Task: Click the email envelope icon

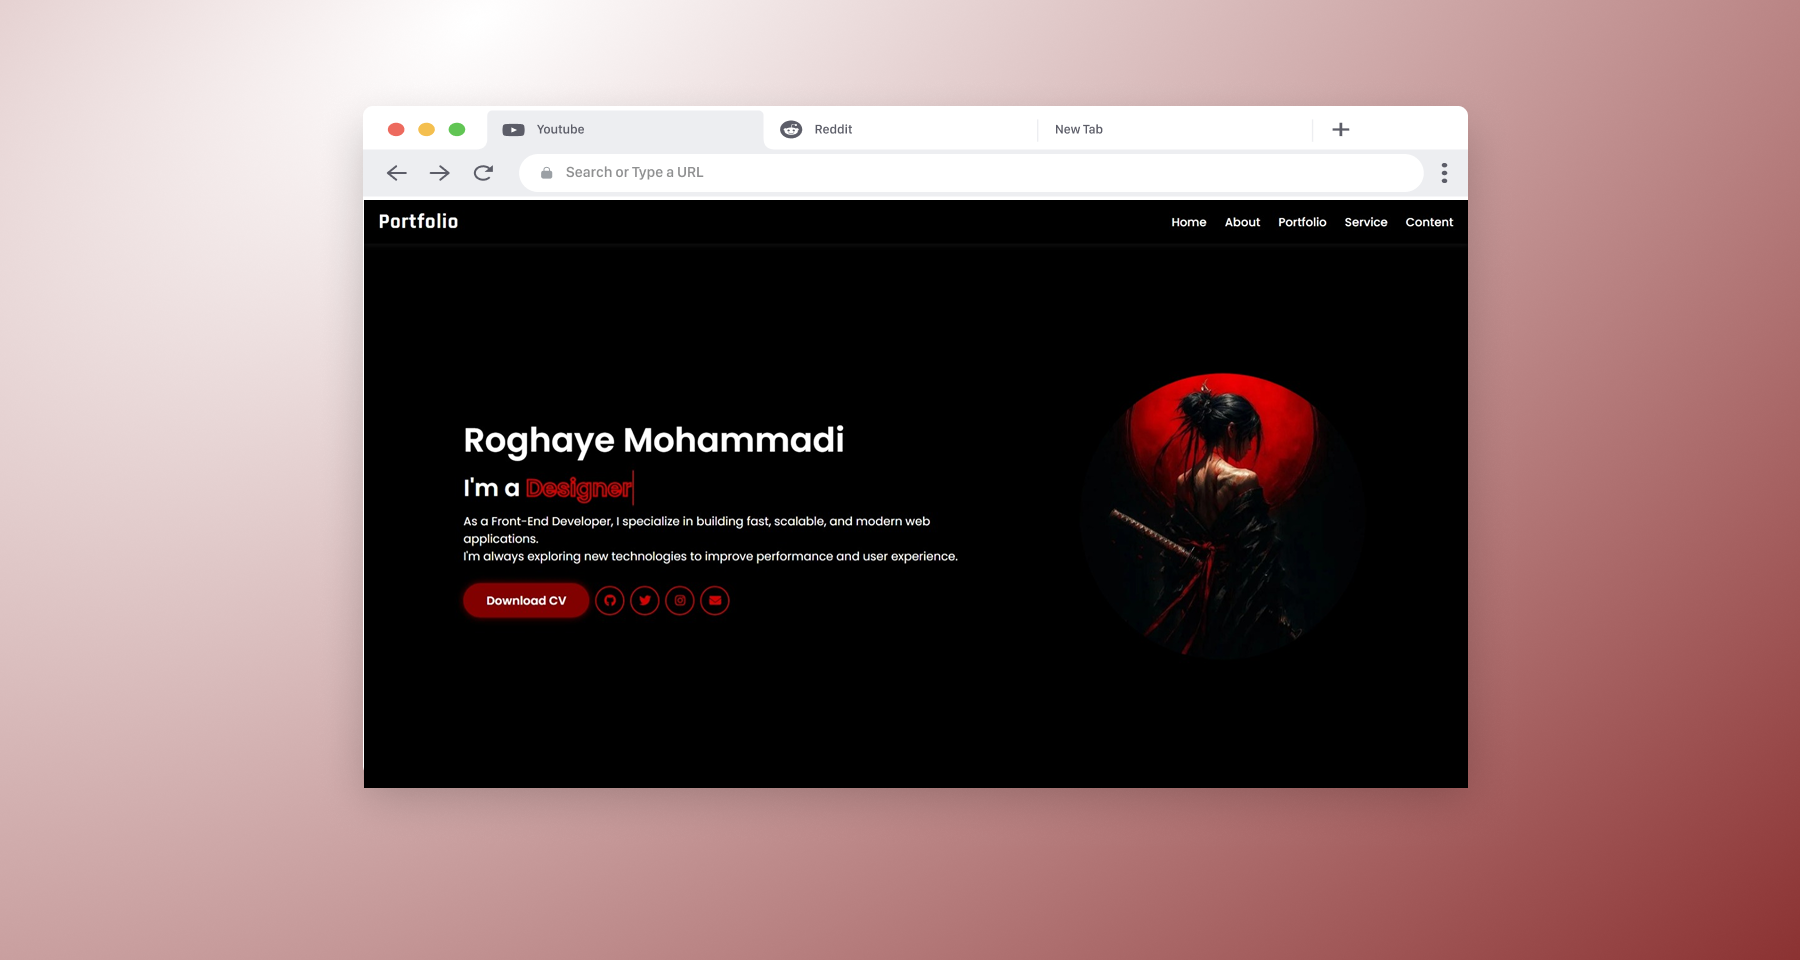Action: (x=715, y=601)
